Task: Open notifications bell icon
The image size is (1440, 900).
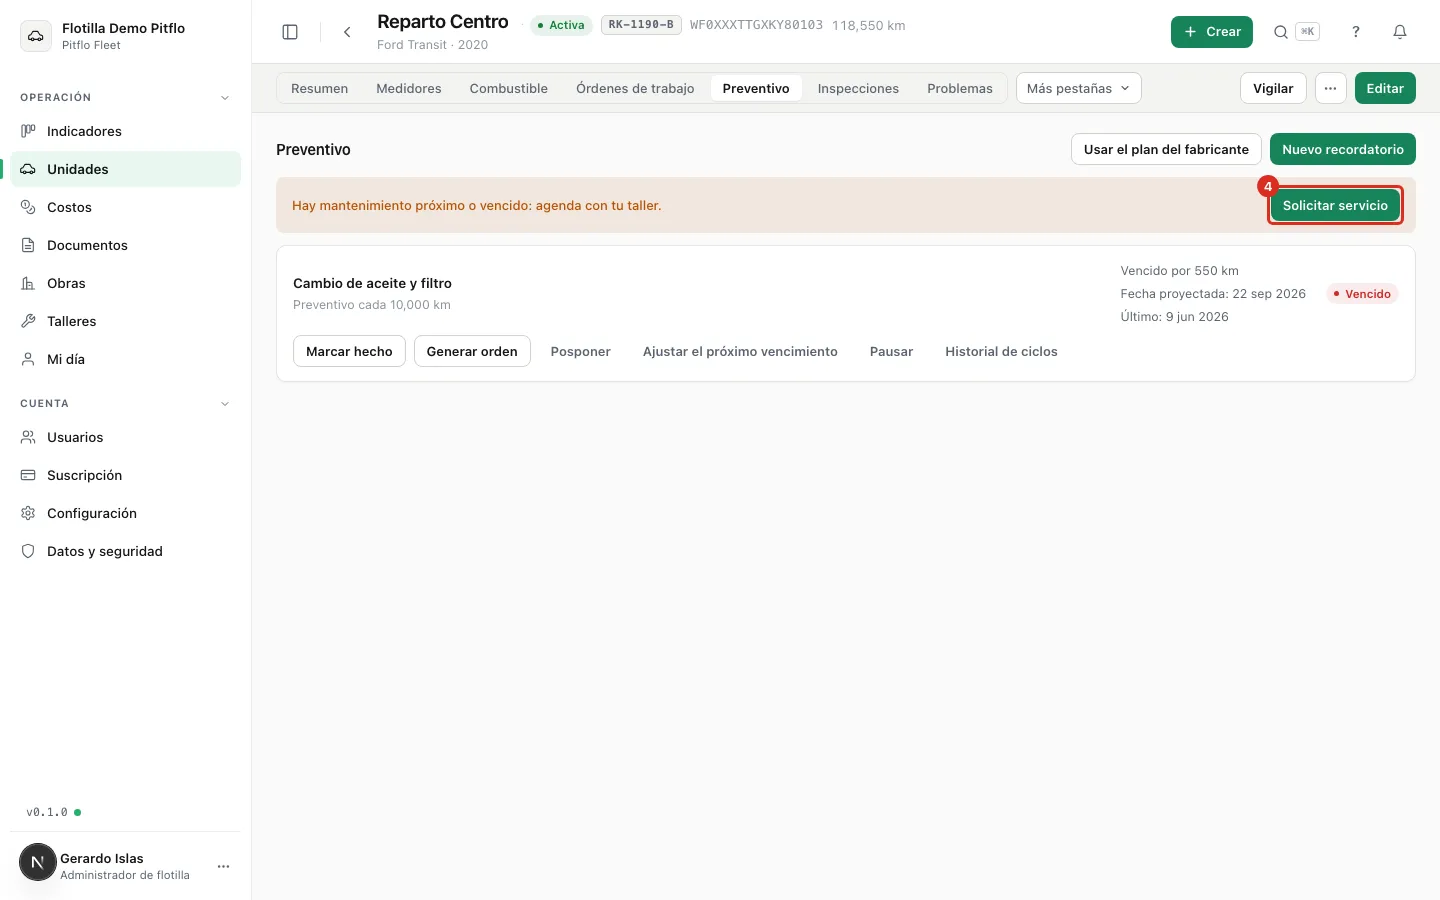Action: tap(1400, 32)
